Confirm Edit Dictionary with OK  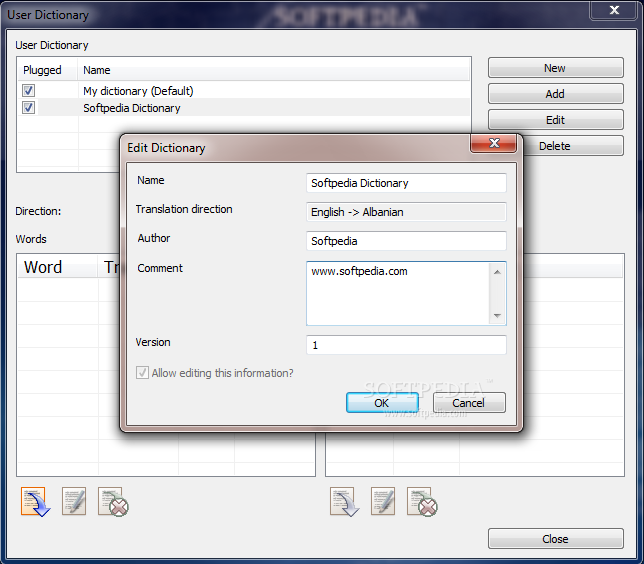click(382, 403)
